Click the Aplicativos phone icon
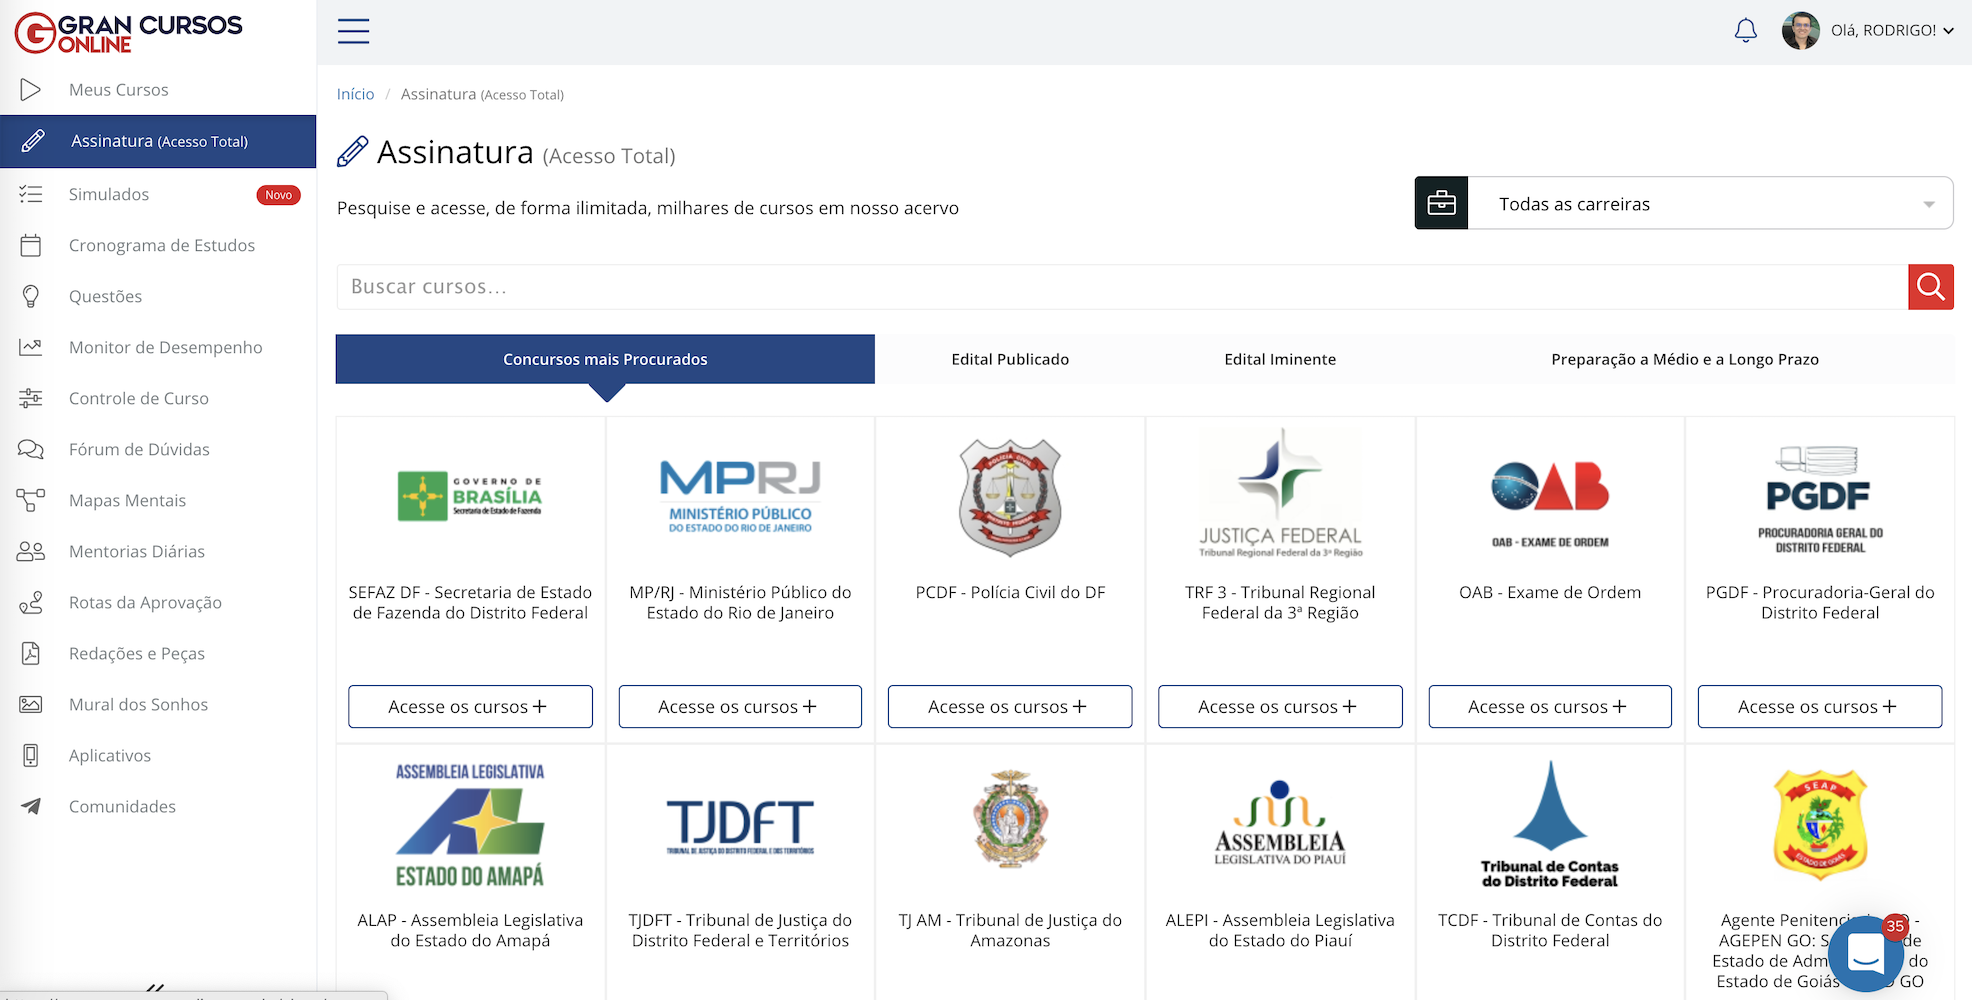This screenshot has width=1972, height=1000. [31, 755]
